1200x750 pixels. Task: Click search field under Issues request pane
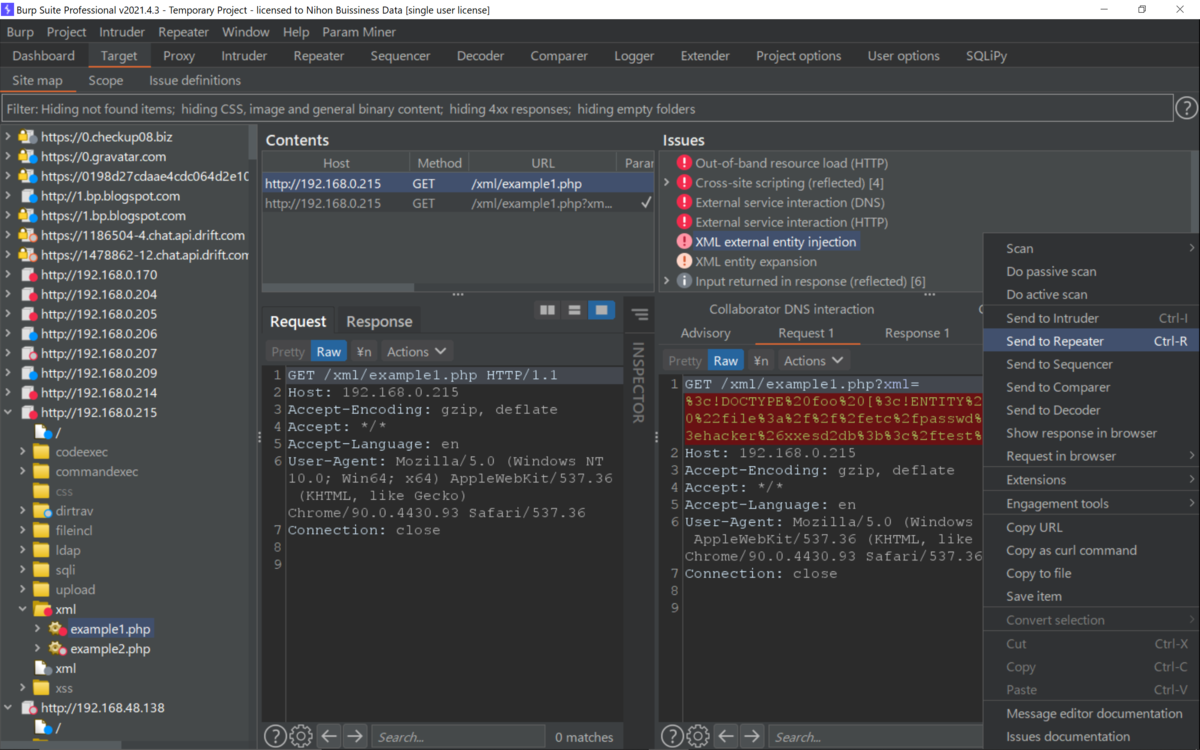pos(875,737)
